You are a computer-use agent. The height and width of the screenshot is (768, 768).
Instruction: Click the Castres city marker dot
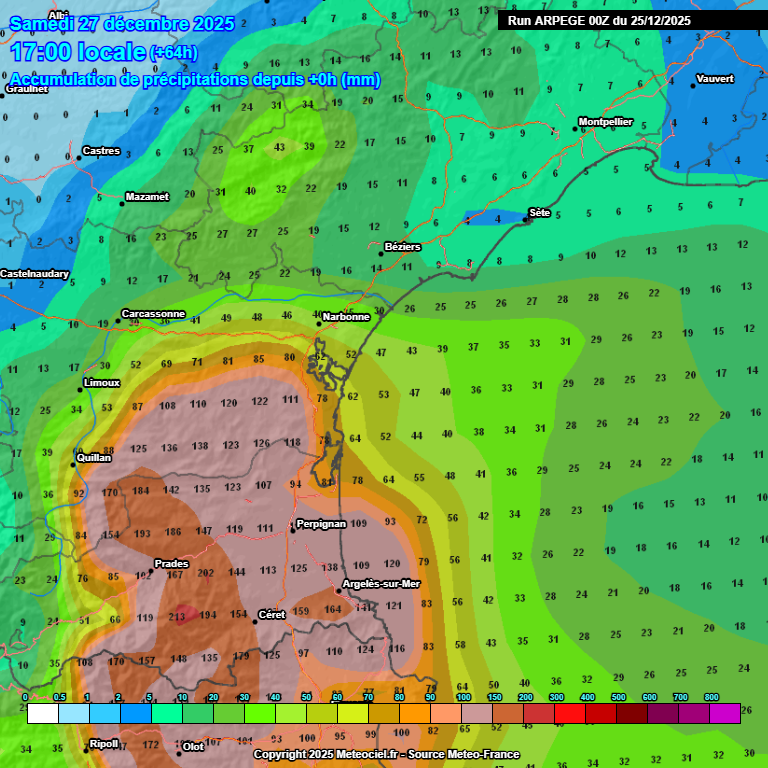(x=79, y=157)
